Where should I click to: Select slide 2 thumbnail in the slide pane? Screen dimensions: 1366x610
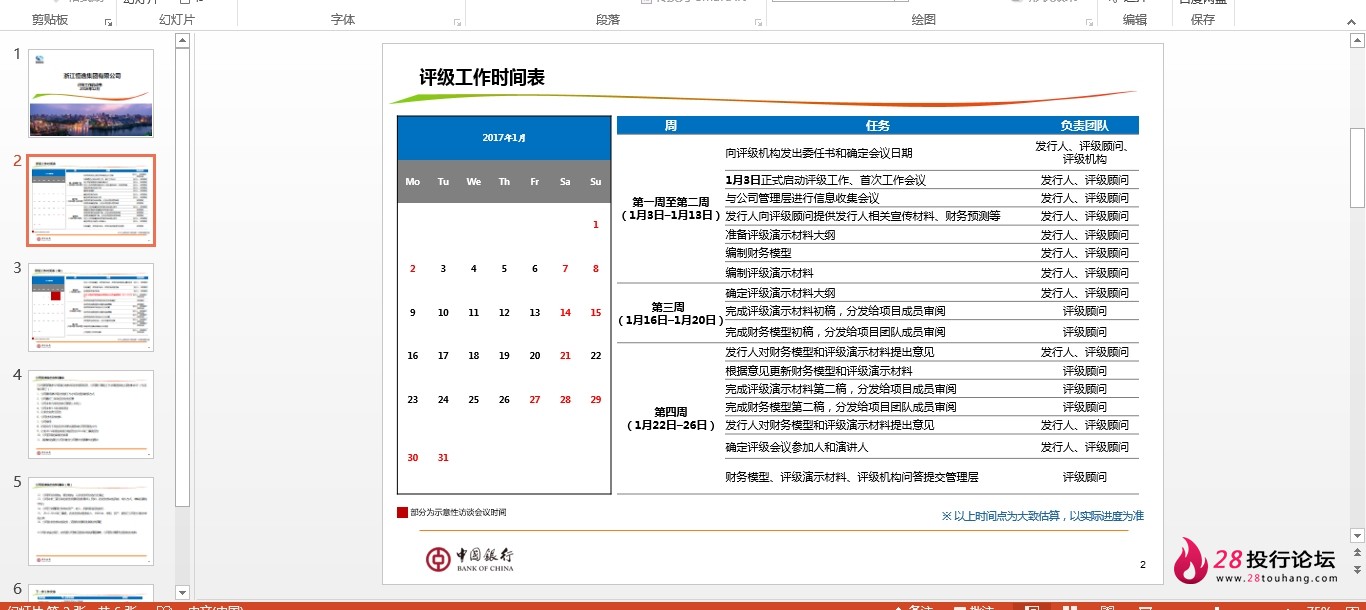pyautogui.click(x=91, y=200)
